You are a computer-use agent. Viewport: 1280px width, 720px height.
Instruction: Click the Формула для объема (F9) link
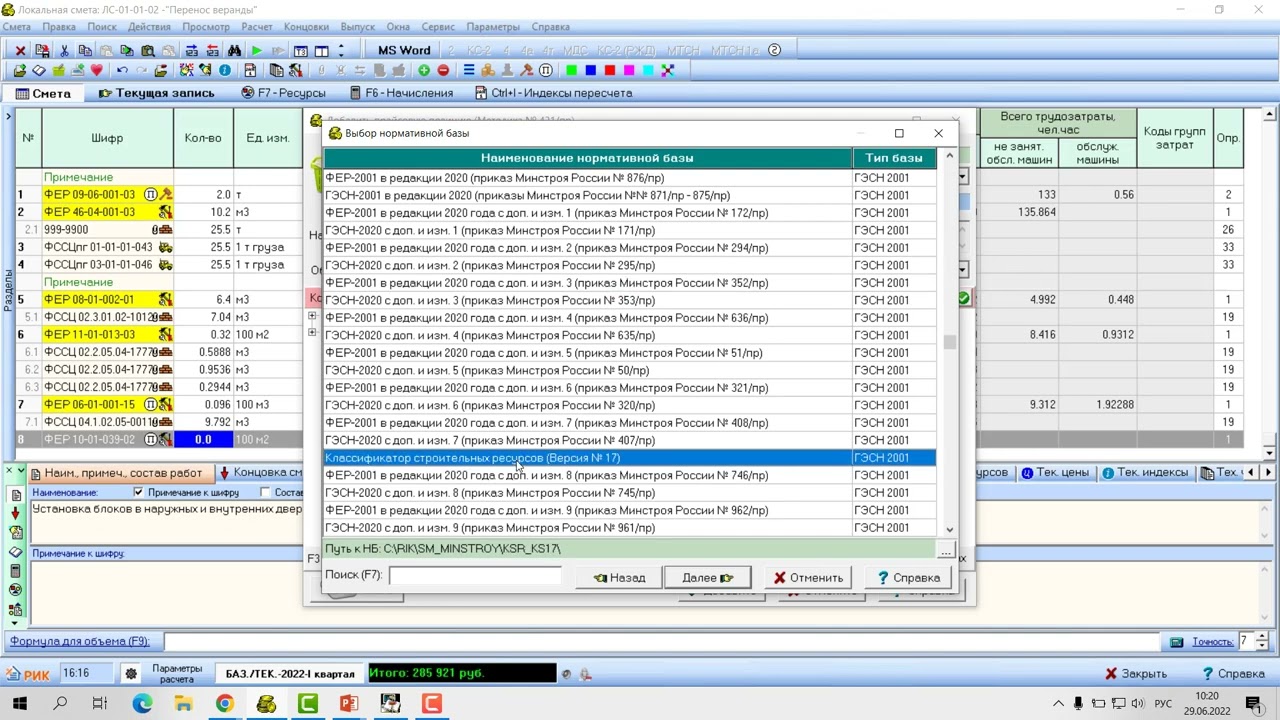click(x=79, y=642)
